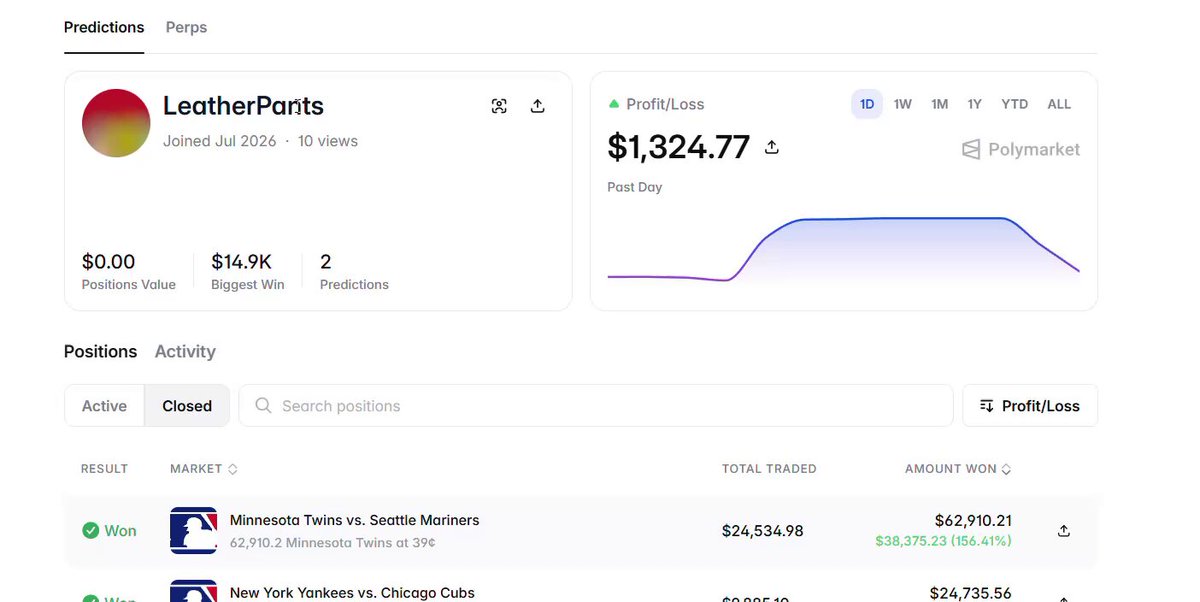This screenshot has width=1200, height=602.
Task: Click "62,910.2 Minnesota Twins at 39¢" subtitle
Action: pos(333,543)
